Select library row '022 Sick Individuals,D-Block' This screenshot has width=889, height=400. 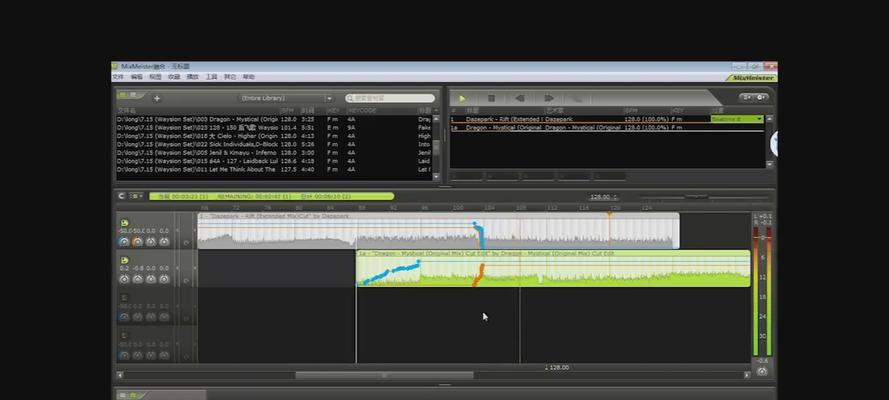point(274,144)
